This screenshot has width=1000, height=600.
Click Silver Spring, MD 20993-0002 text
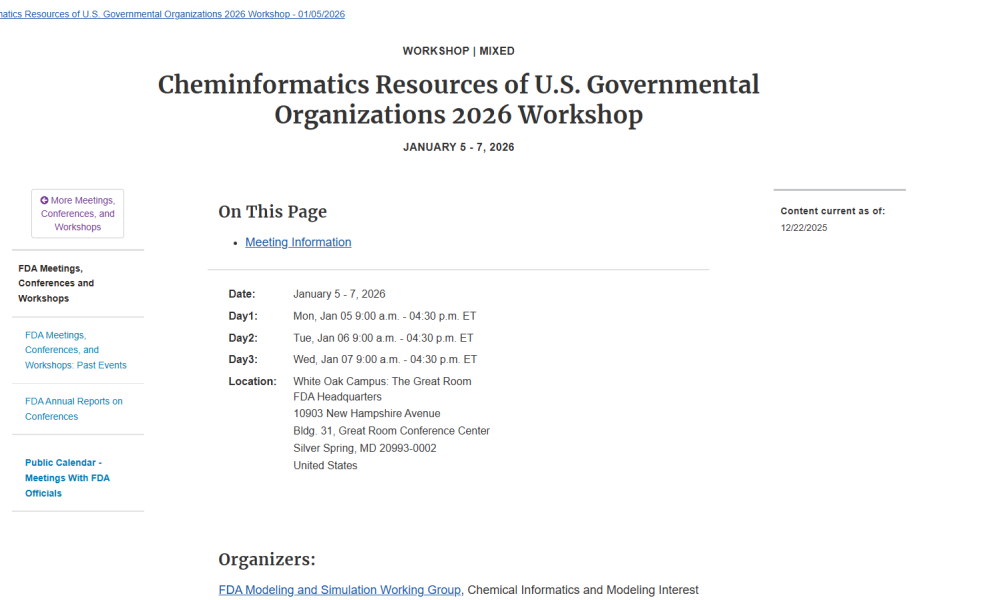pos(365,448)
